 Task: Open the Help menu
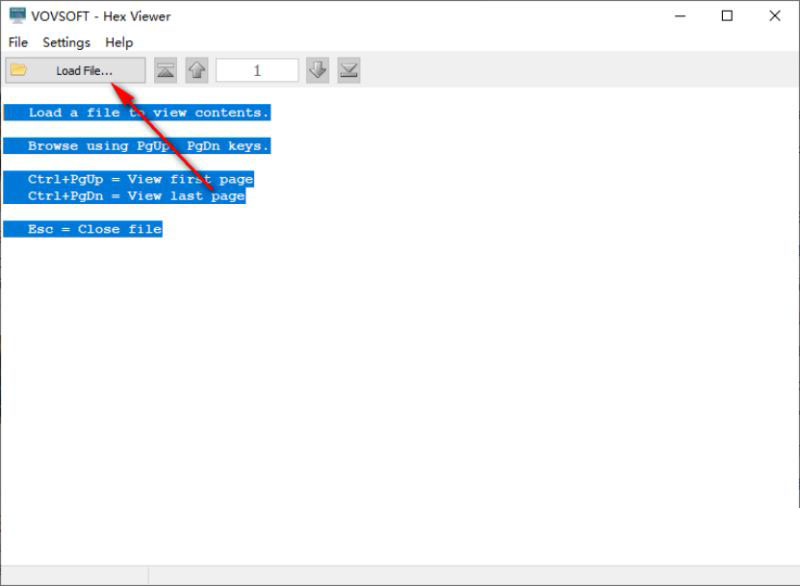click(119, 42)
